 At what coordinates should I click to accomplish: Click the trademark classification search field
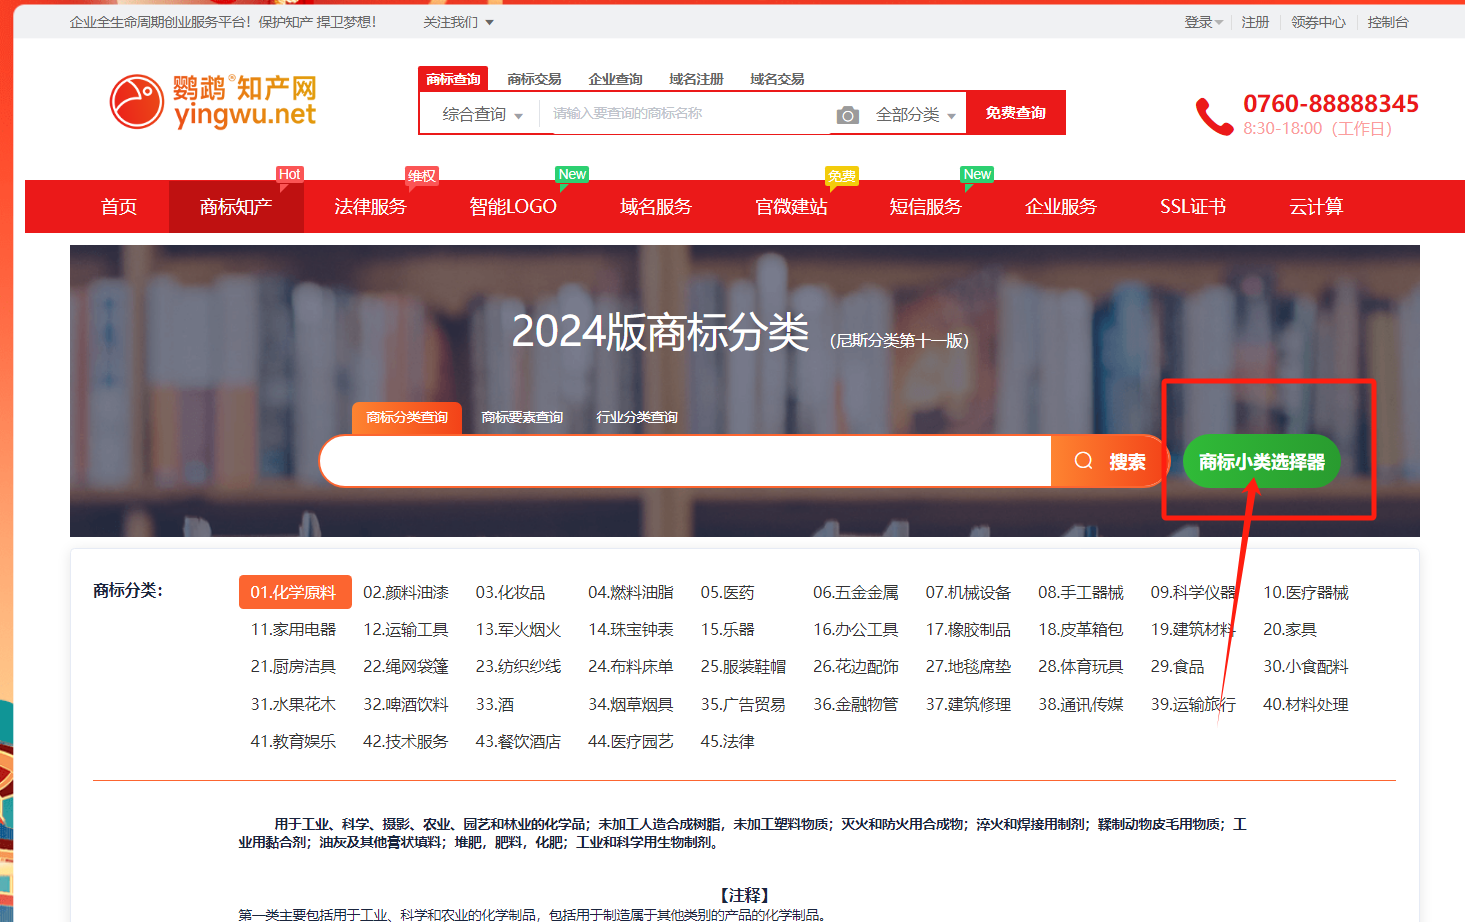click(685, 461)
